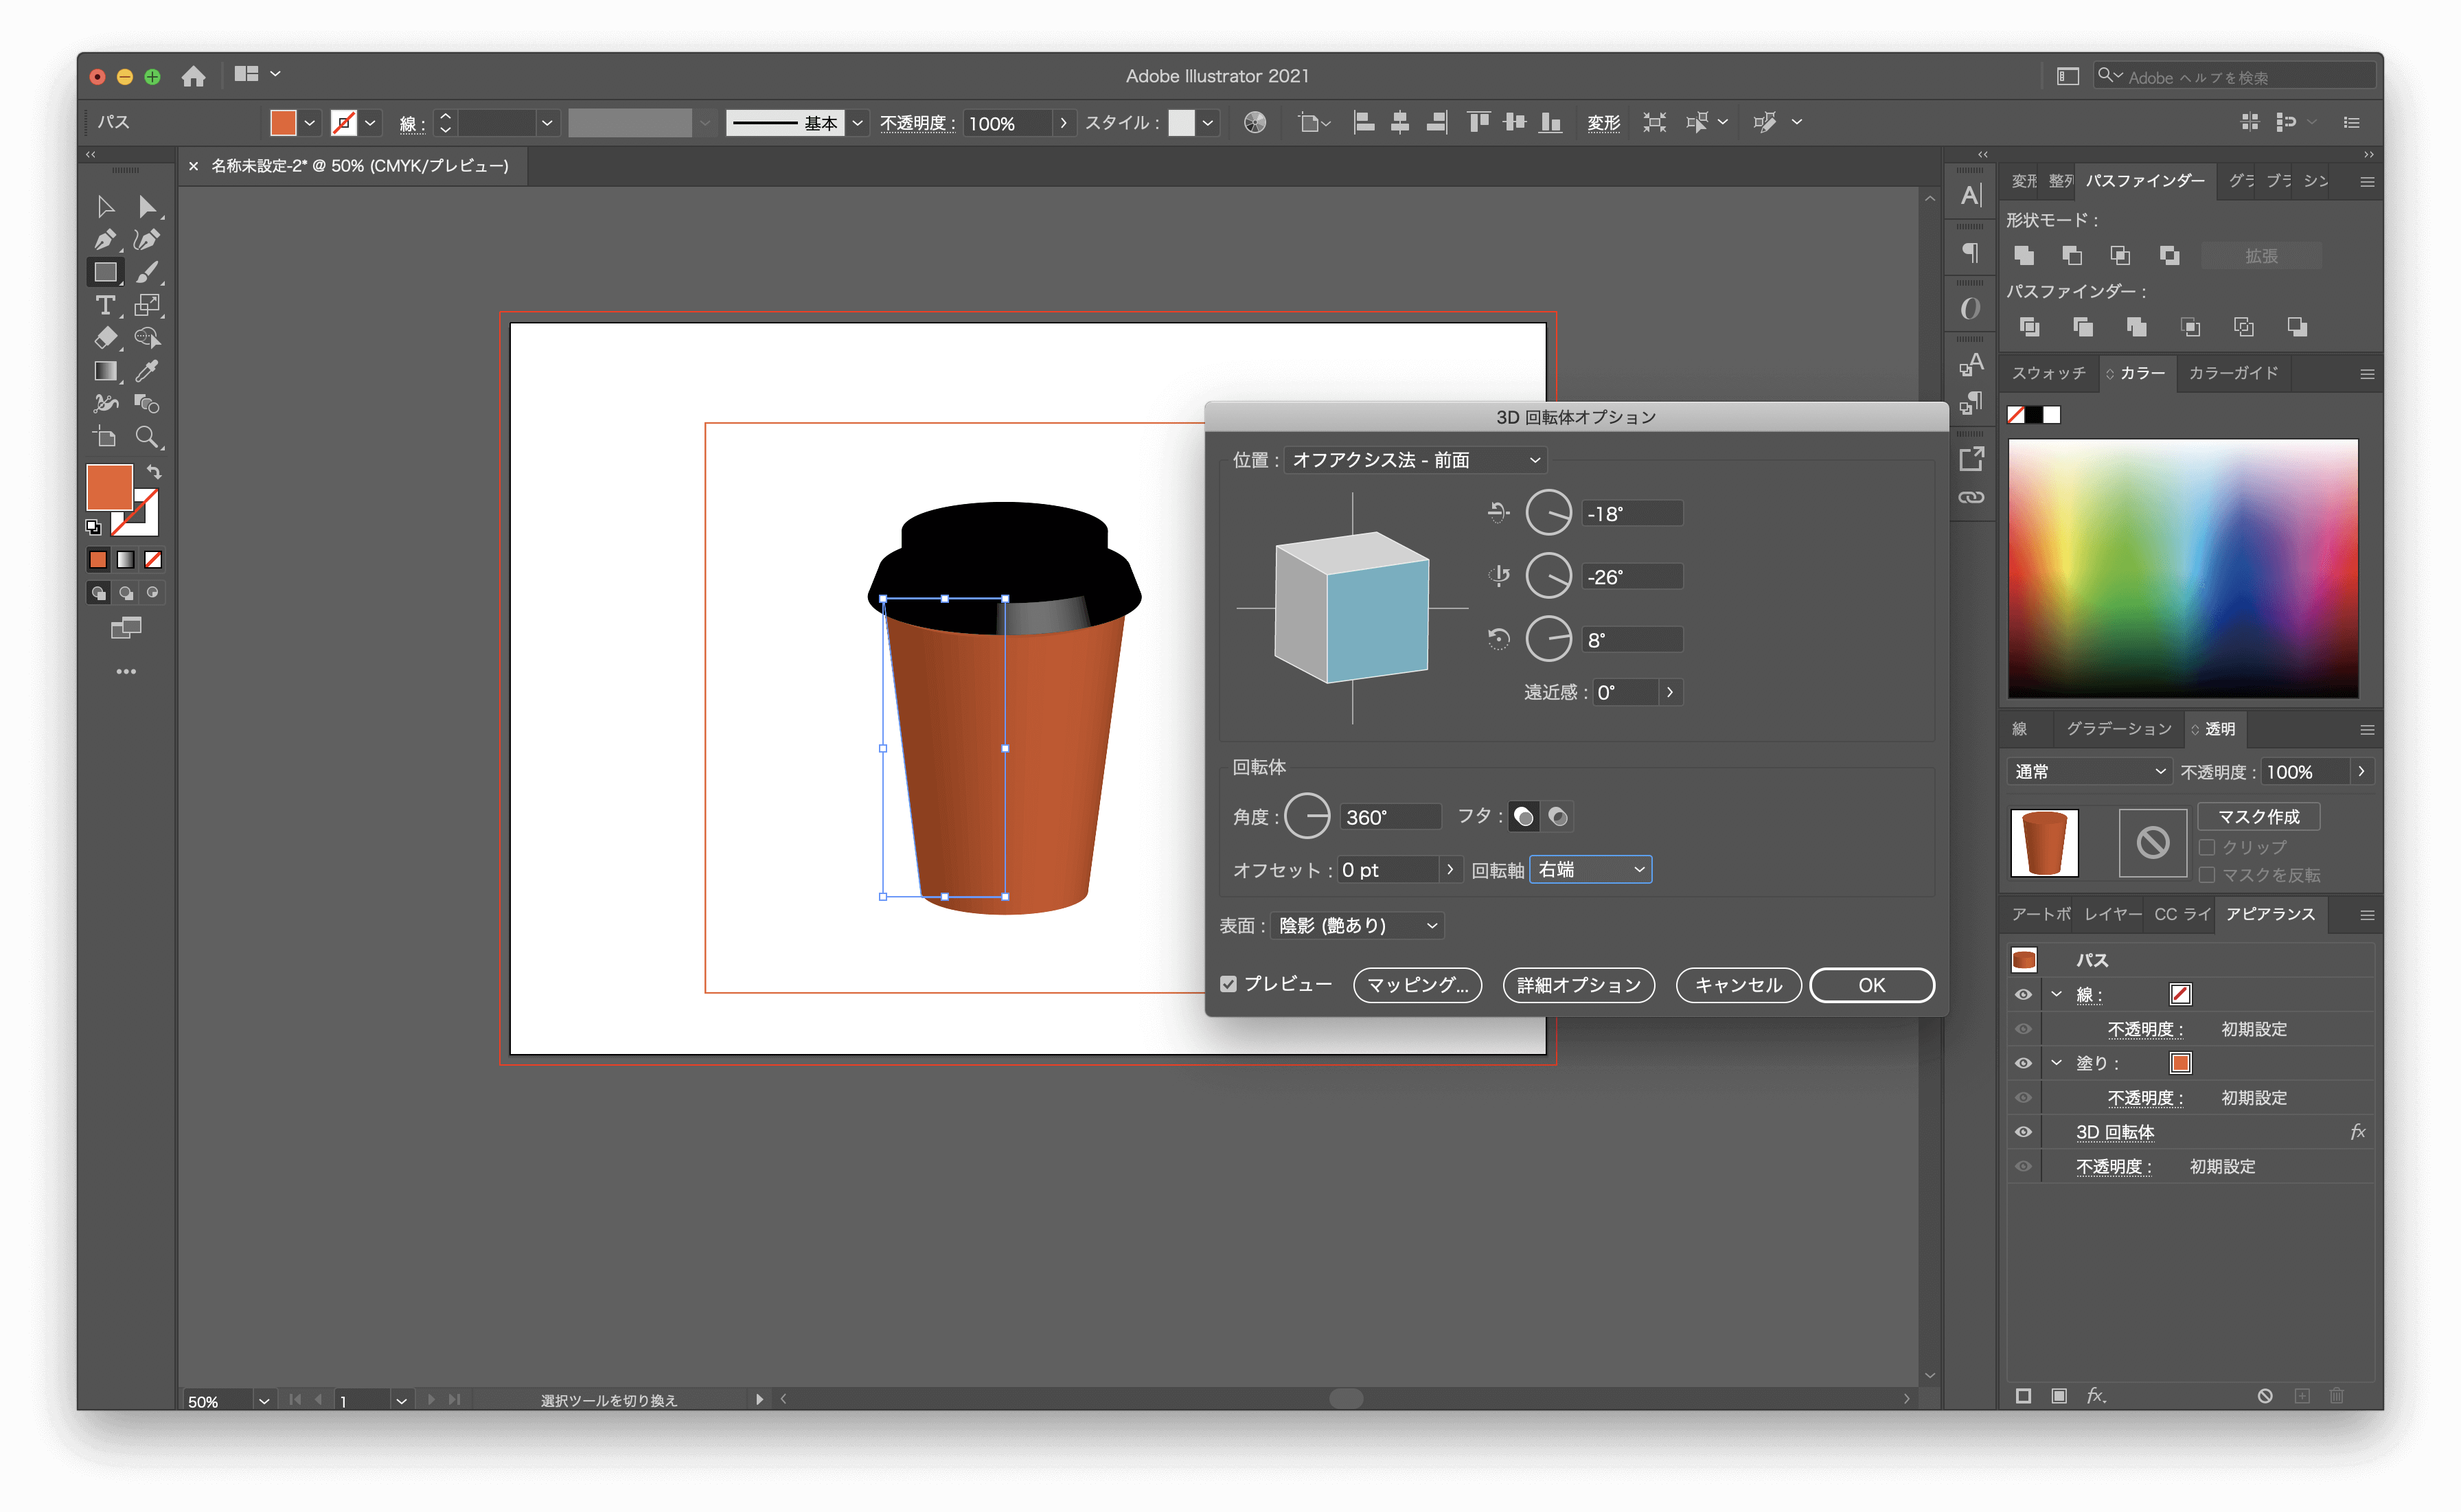Select the hollow cap フタ option

(x=1558, y=817)
